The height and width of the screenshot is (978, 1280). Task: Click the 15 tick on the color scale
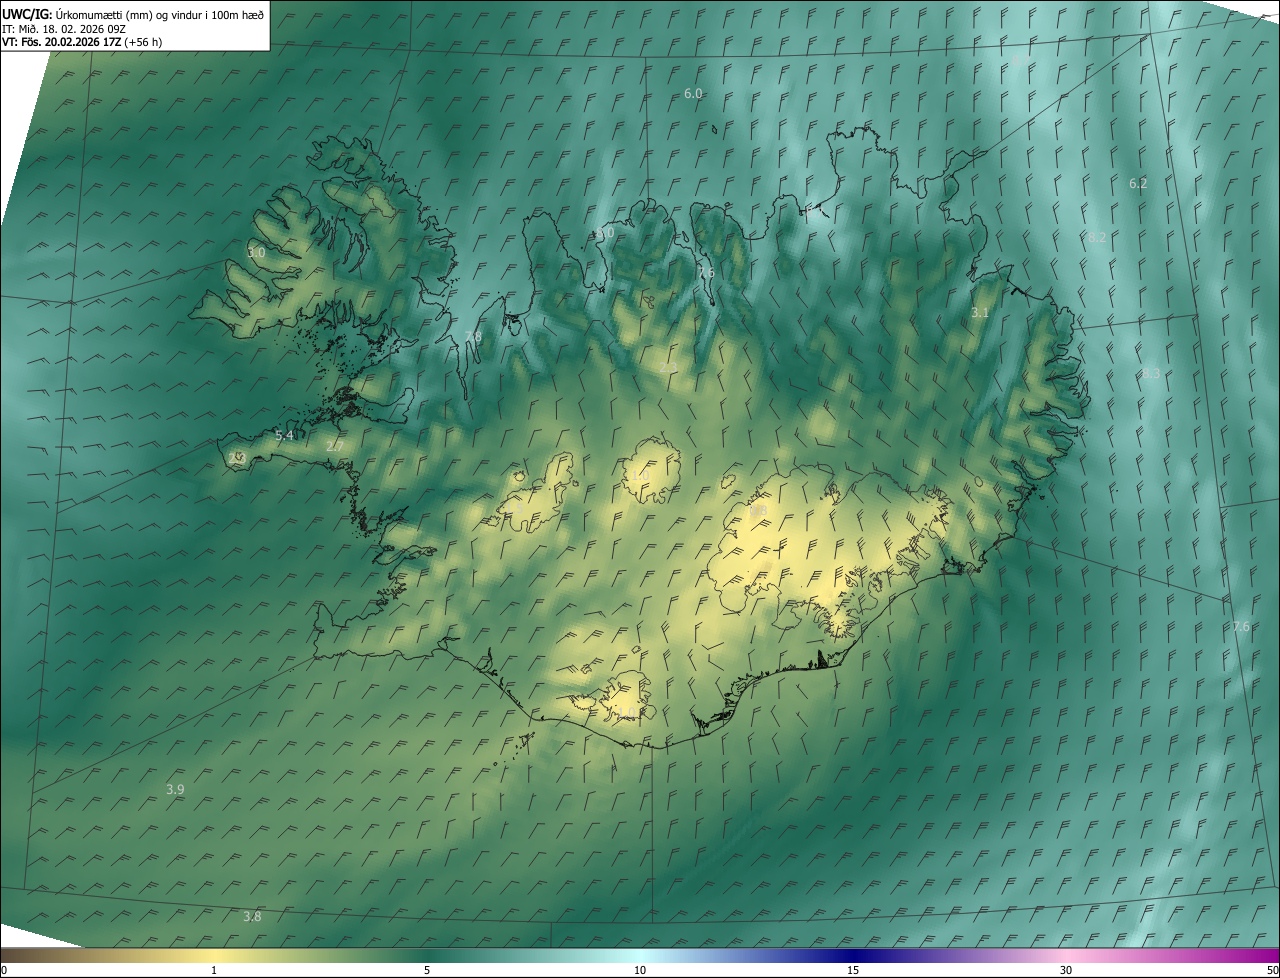click(x=853, y=971)
